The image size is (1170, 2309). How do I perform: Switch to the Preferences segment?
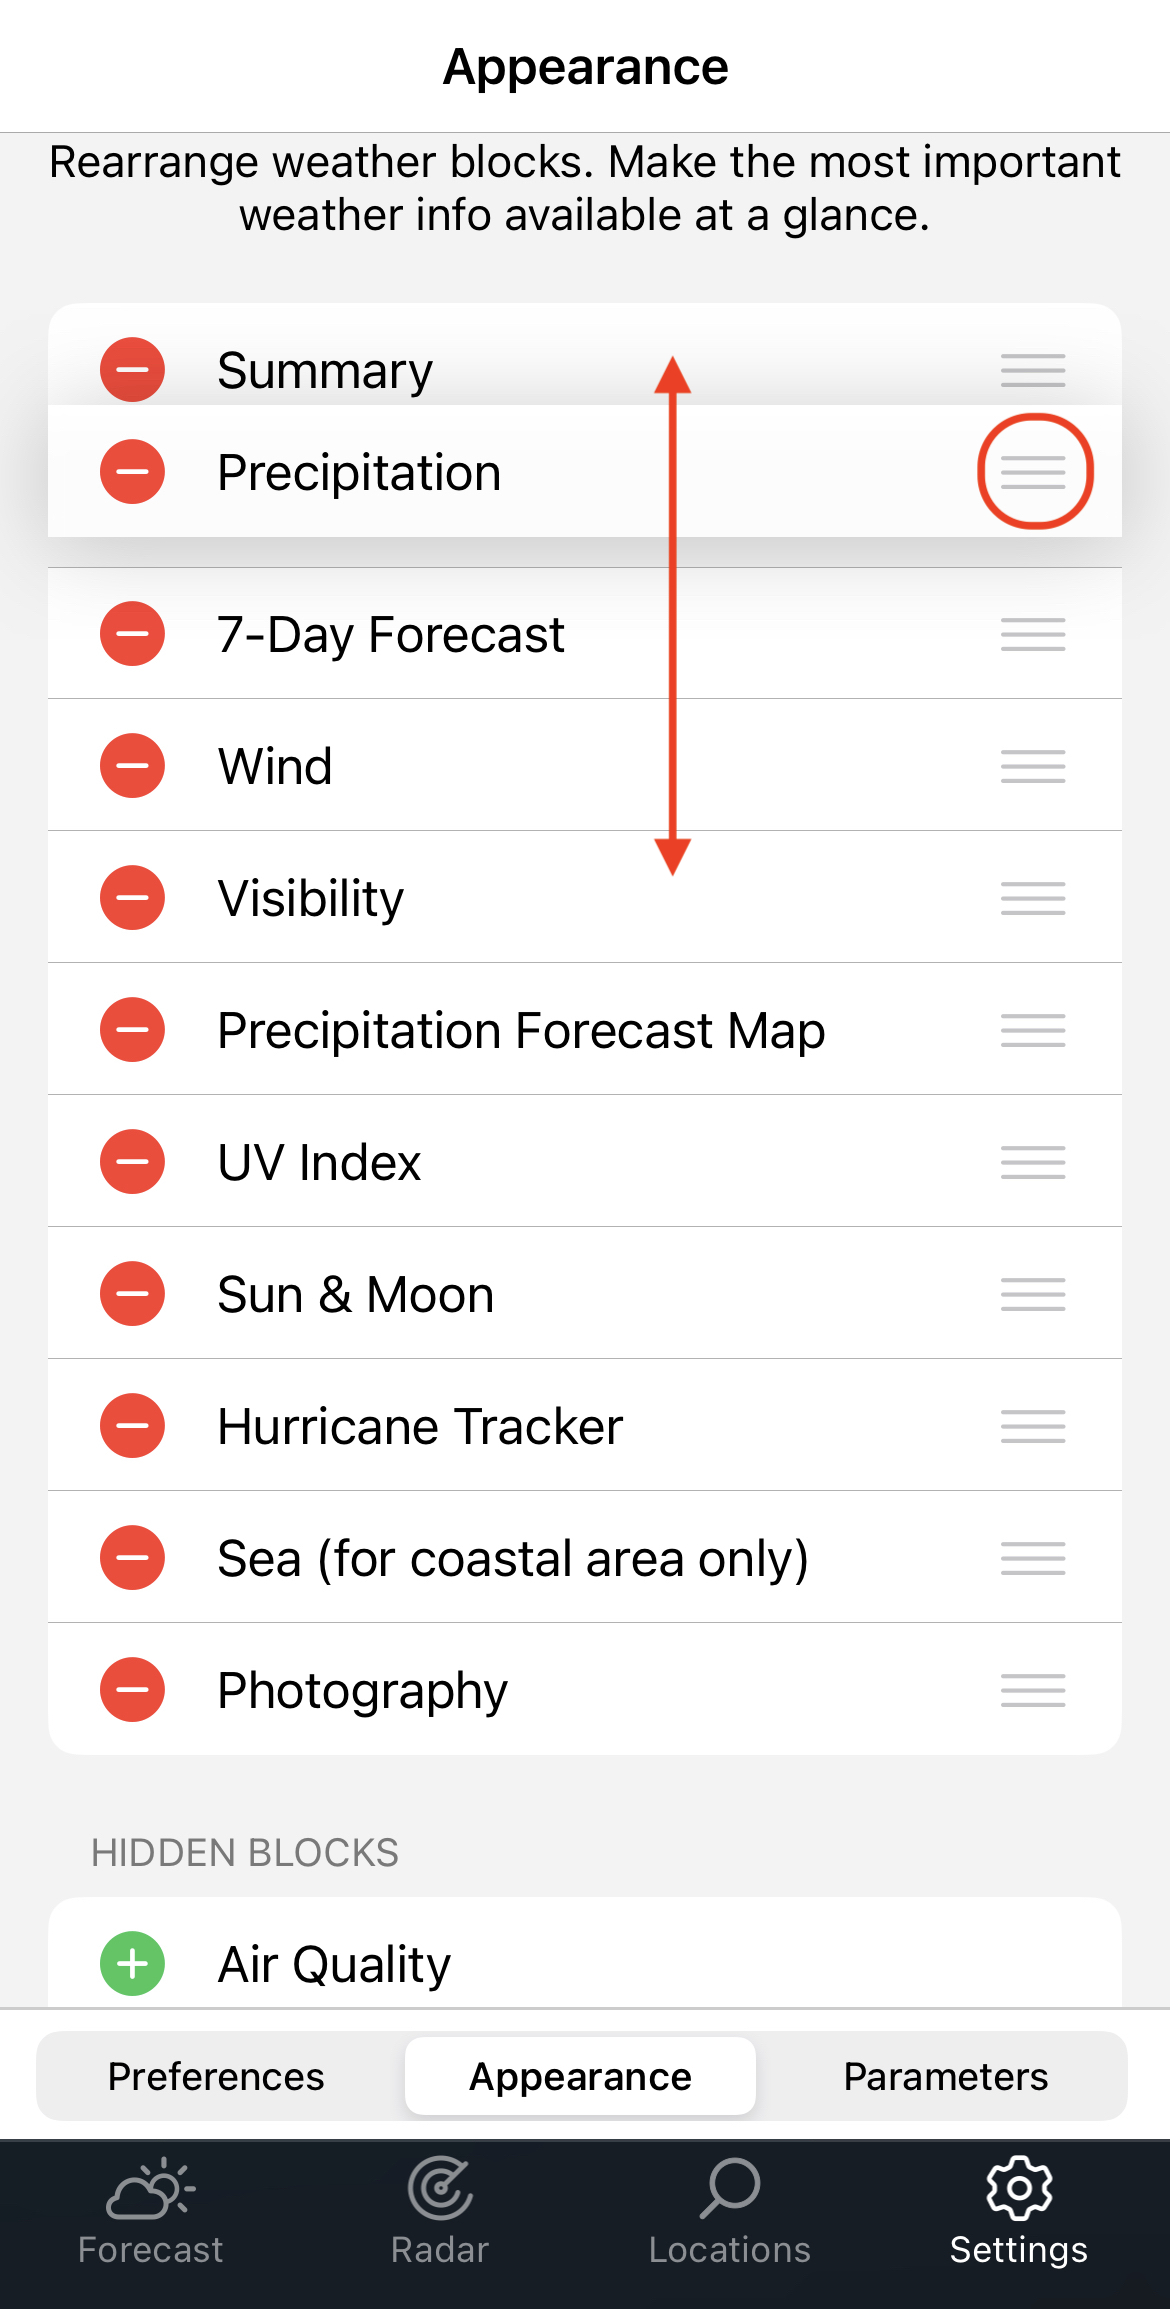(x=216, y=2076)
